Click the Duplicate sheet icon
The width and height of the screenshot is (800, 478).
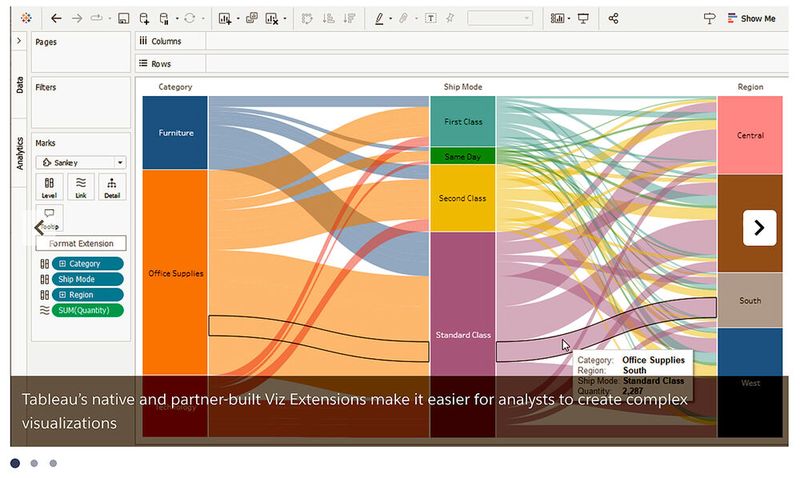point(252,18)
